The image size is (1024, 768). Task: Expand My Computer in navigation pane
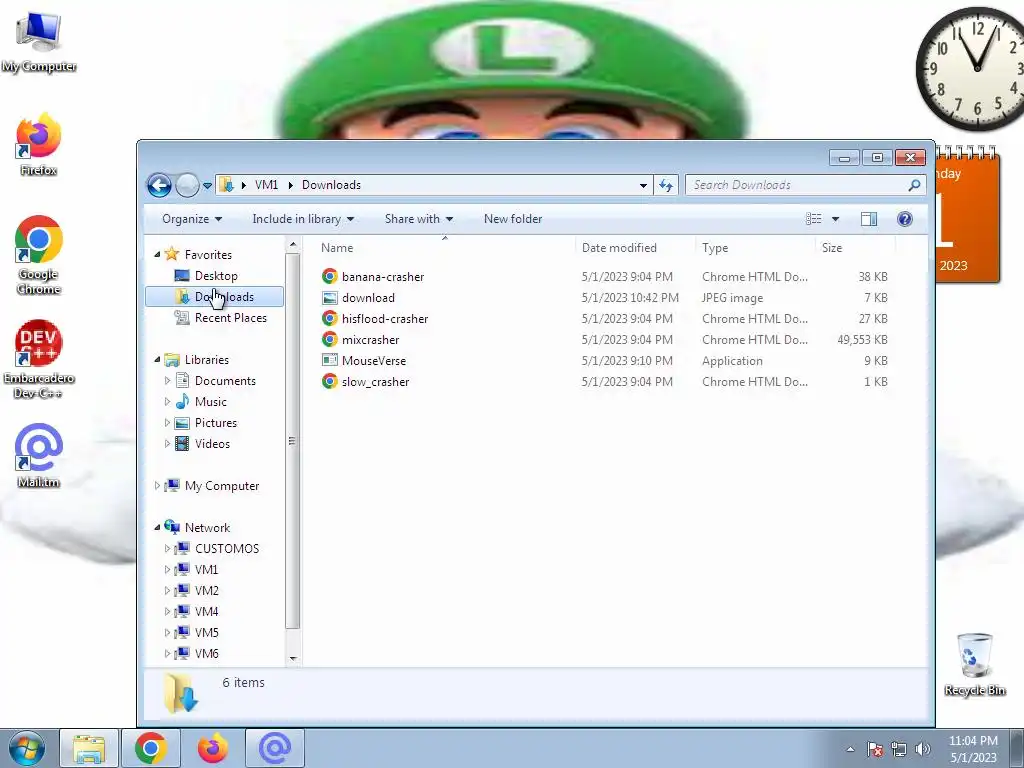pos(157,486)
